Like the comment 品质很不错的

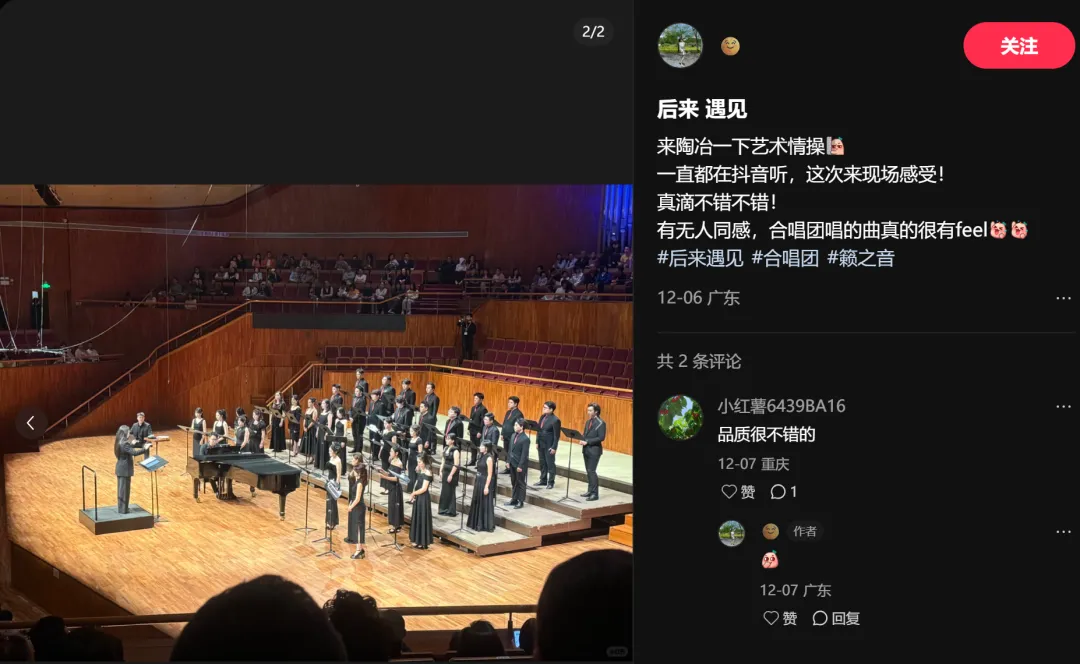click(x=738, y=491)
